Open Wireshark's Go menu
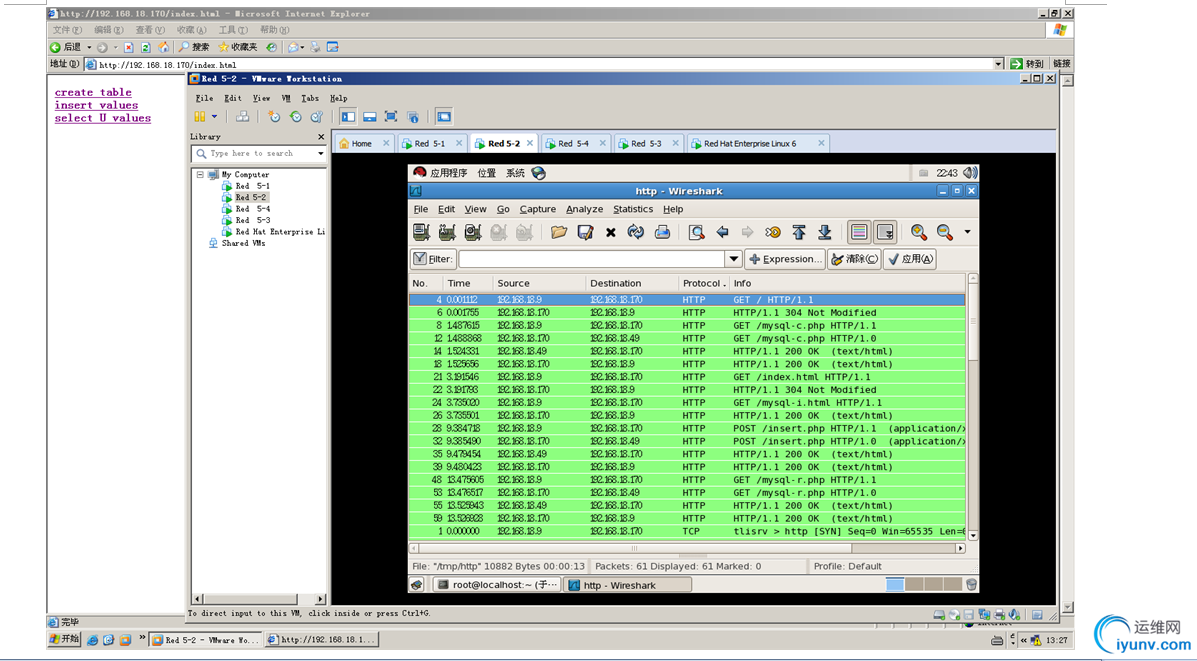Screen dimensions: 1197x661 click(x=503, y=209)
